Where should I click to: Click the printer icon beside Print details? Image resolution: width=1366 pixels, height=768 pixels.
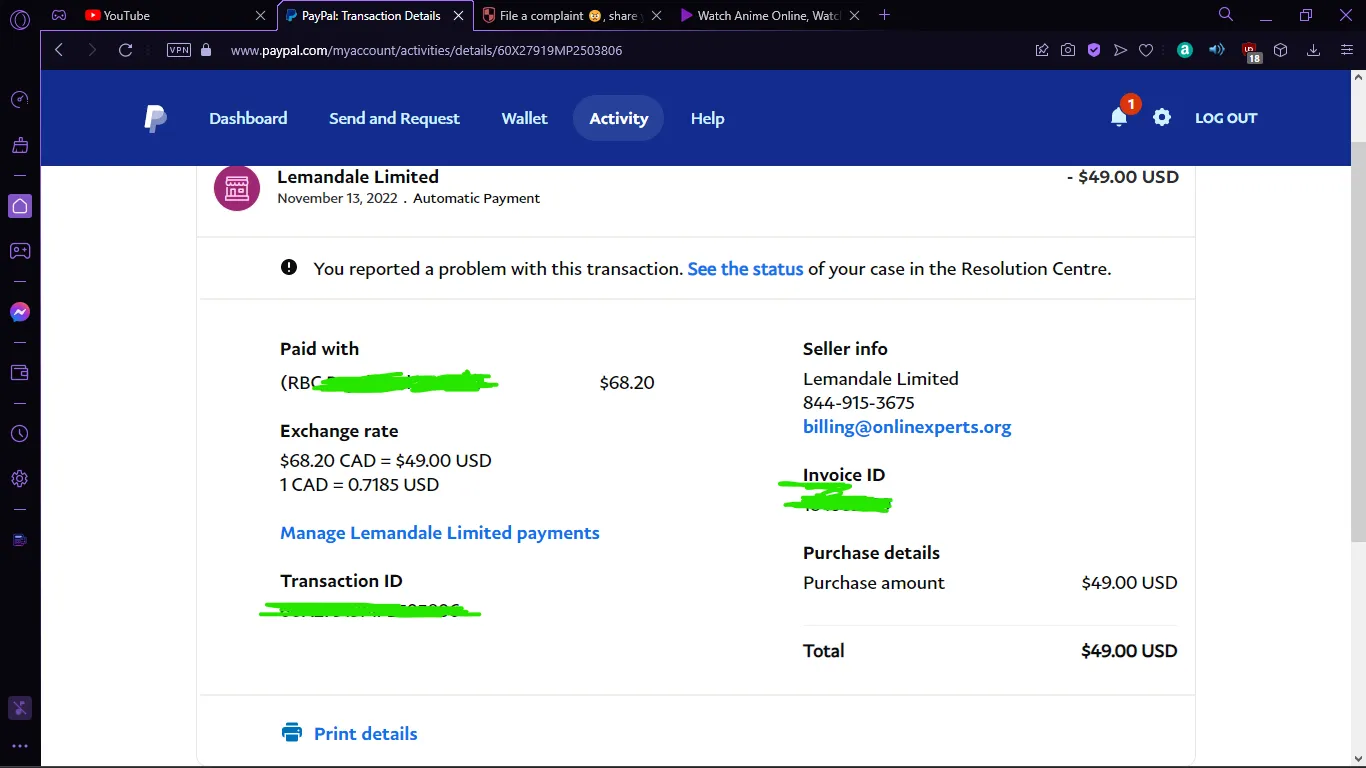[292, 733]
